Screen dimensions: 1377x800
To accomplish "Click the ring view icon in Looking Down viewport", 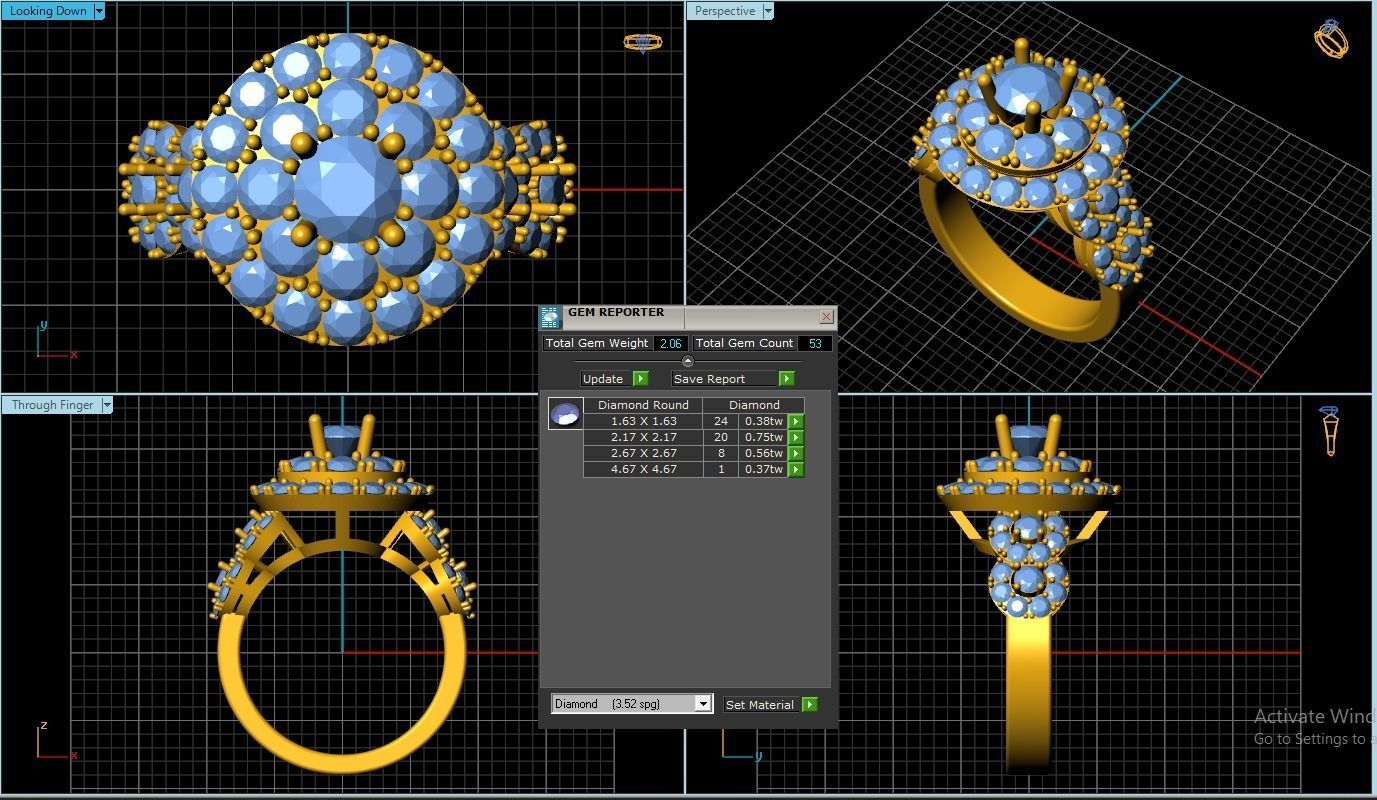I will 642,43.
